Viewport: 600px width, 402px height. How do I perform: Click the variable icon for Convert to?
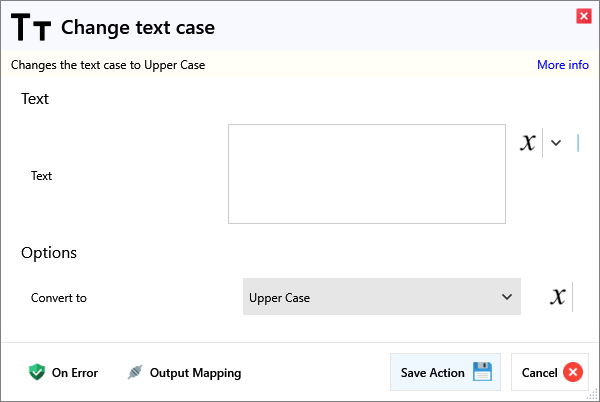(558, 297)
